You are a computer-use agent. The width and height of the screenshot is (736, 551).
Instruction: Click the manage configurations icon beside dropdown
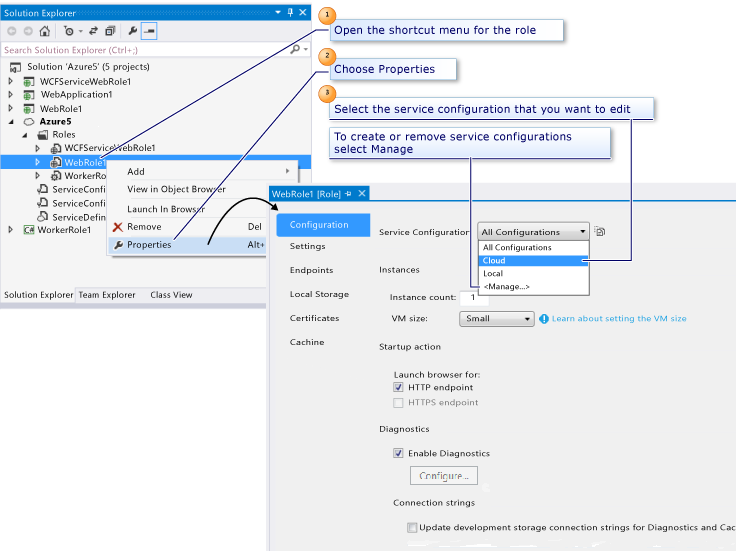click(599, 231)
